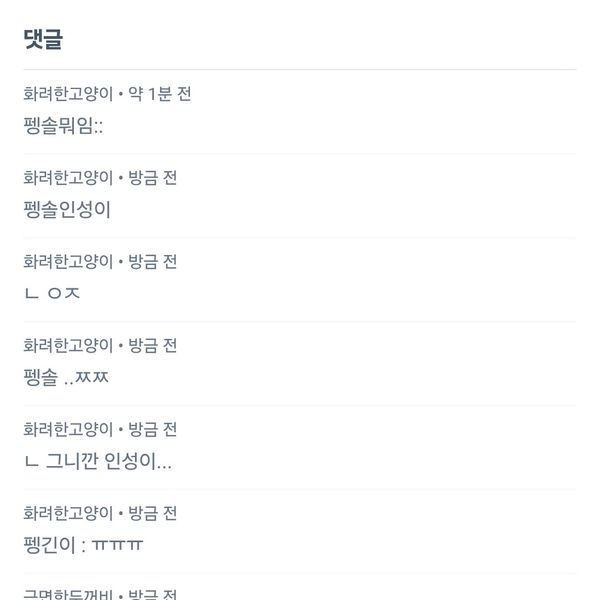Open author name above the 펭솔 ..ㅉㅉ comment
The height and width of the screenshot is (600, 600).
68,346
